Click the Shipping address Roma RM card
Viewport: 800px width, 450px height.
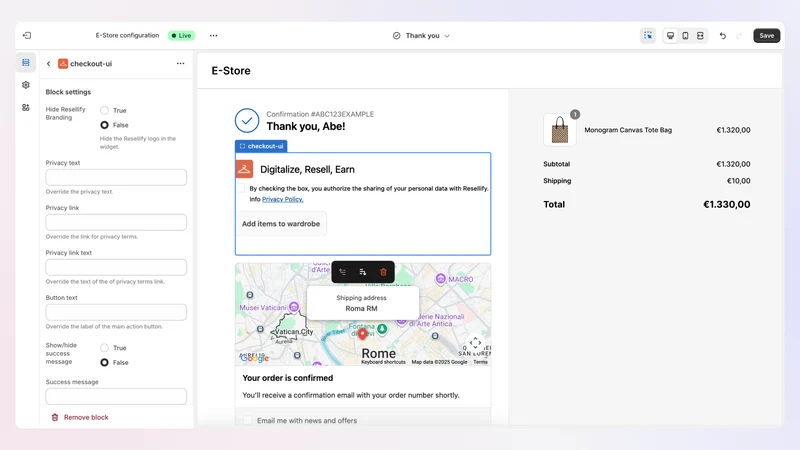click(362, 303)
